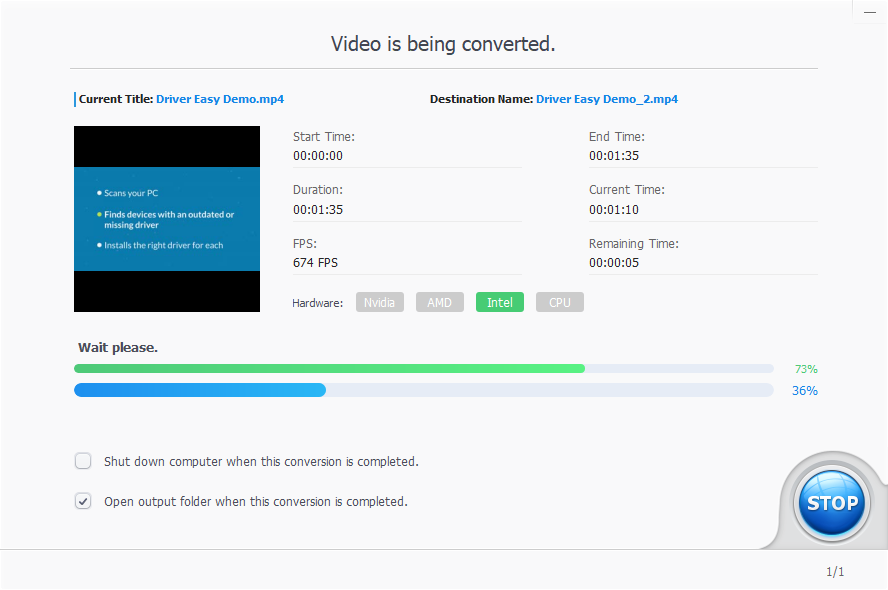Click the round STOP button
This screenshot has width=888, height=590.
click(832, 503)
